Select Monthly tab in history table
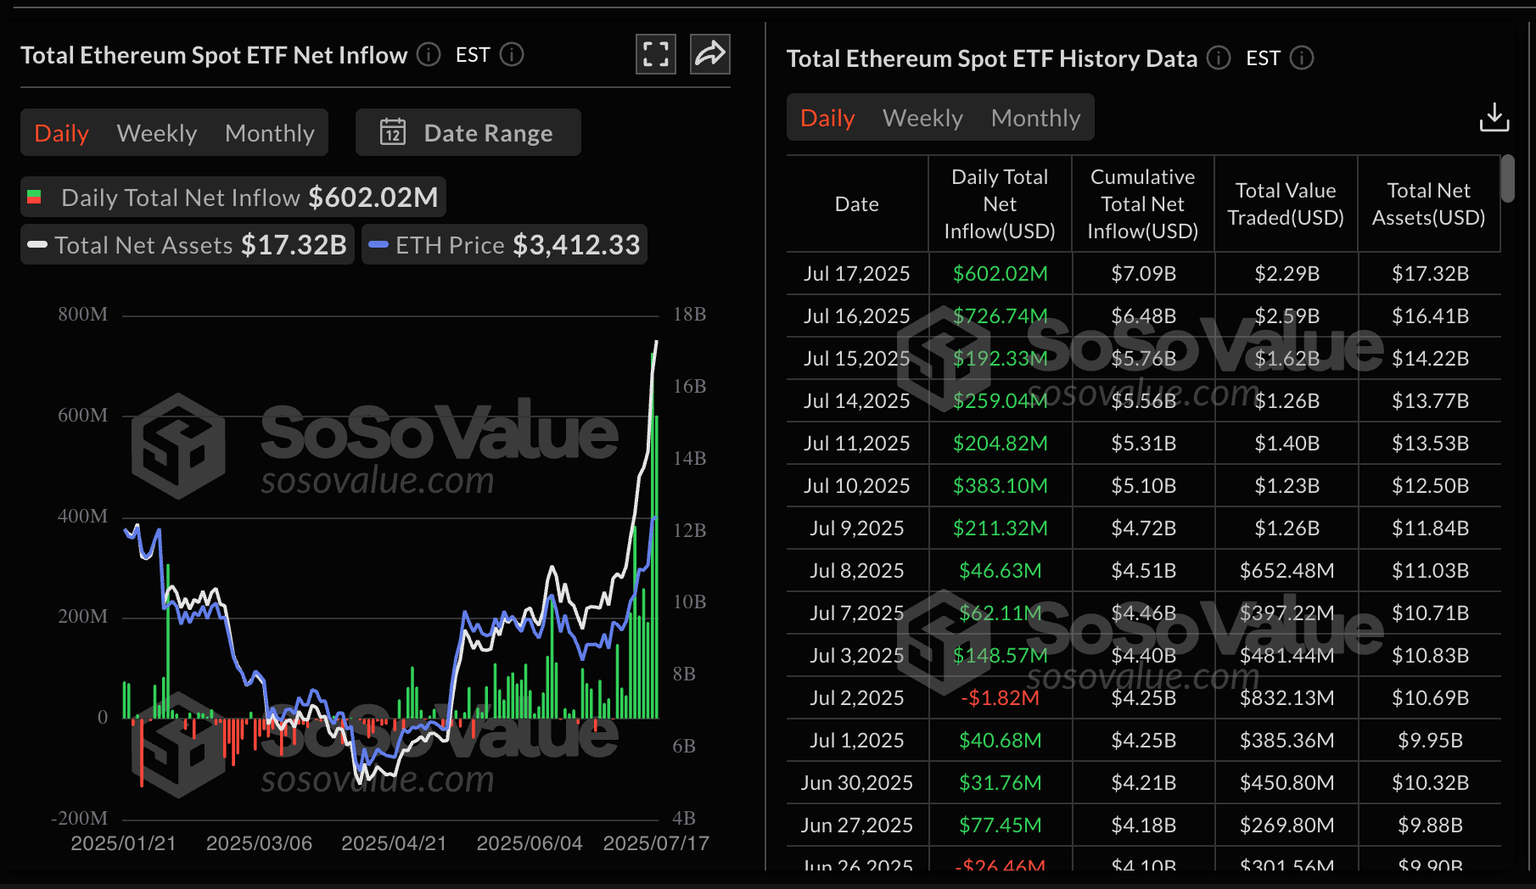Image resolution: width=1536 pixels, height=889 pixels. click(x=1035, y=118)
